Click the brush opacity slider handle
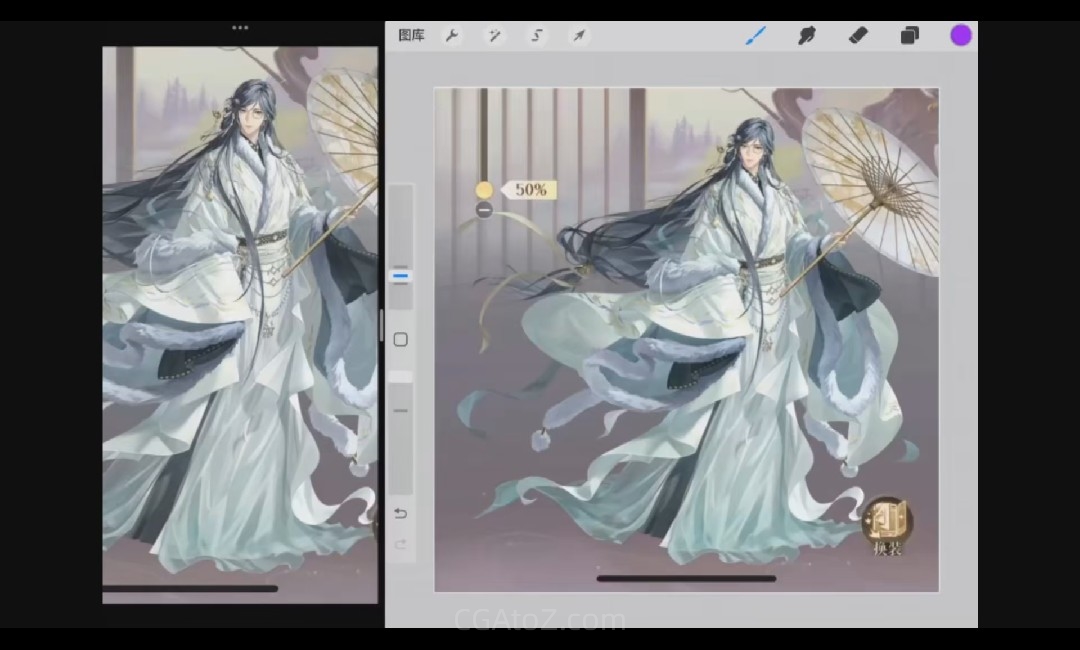Viewport: 1080px width, 650px height. [x=400, y=410]
